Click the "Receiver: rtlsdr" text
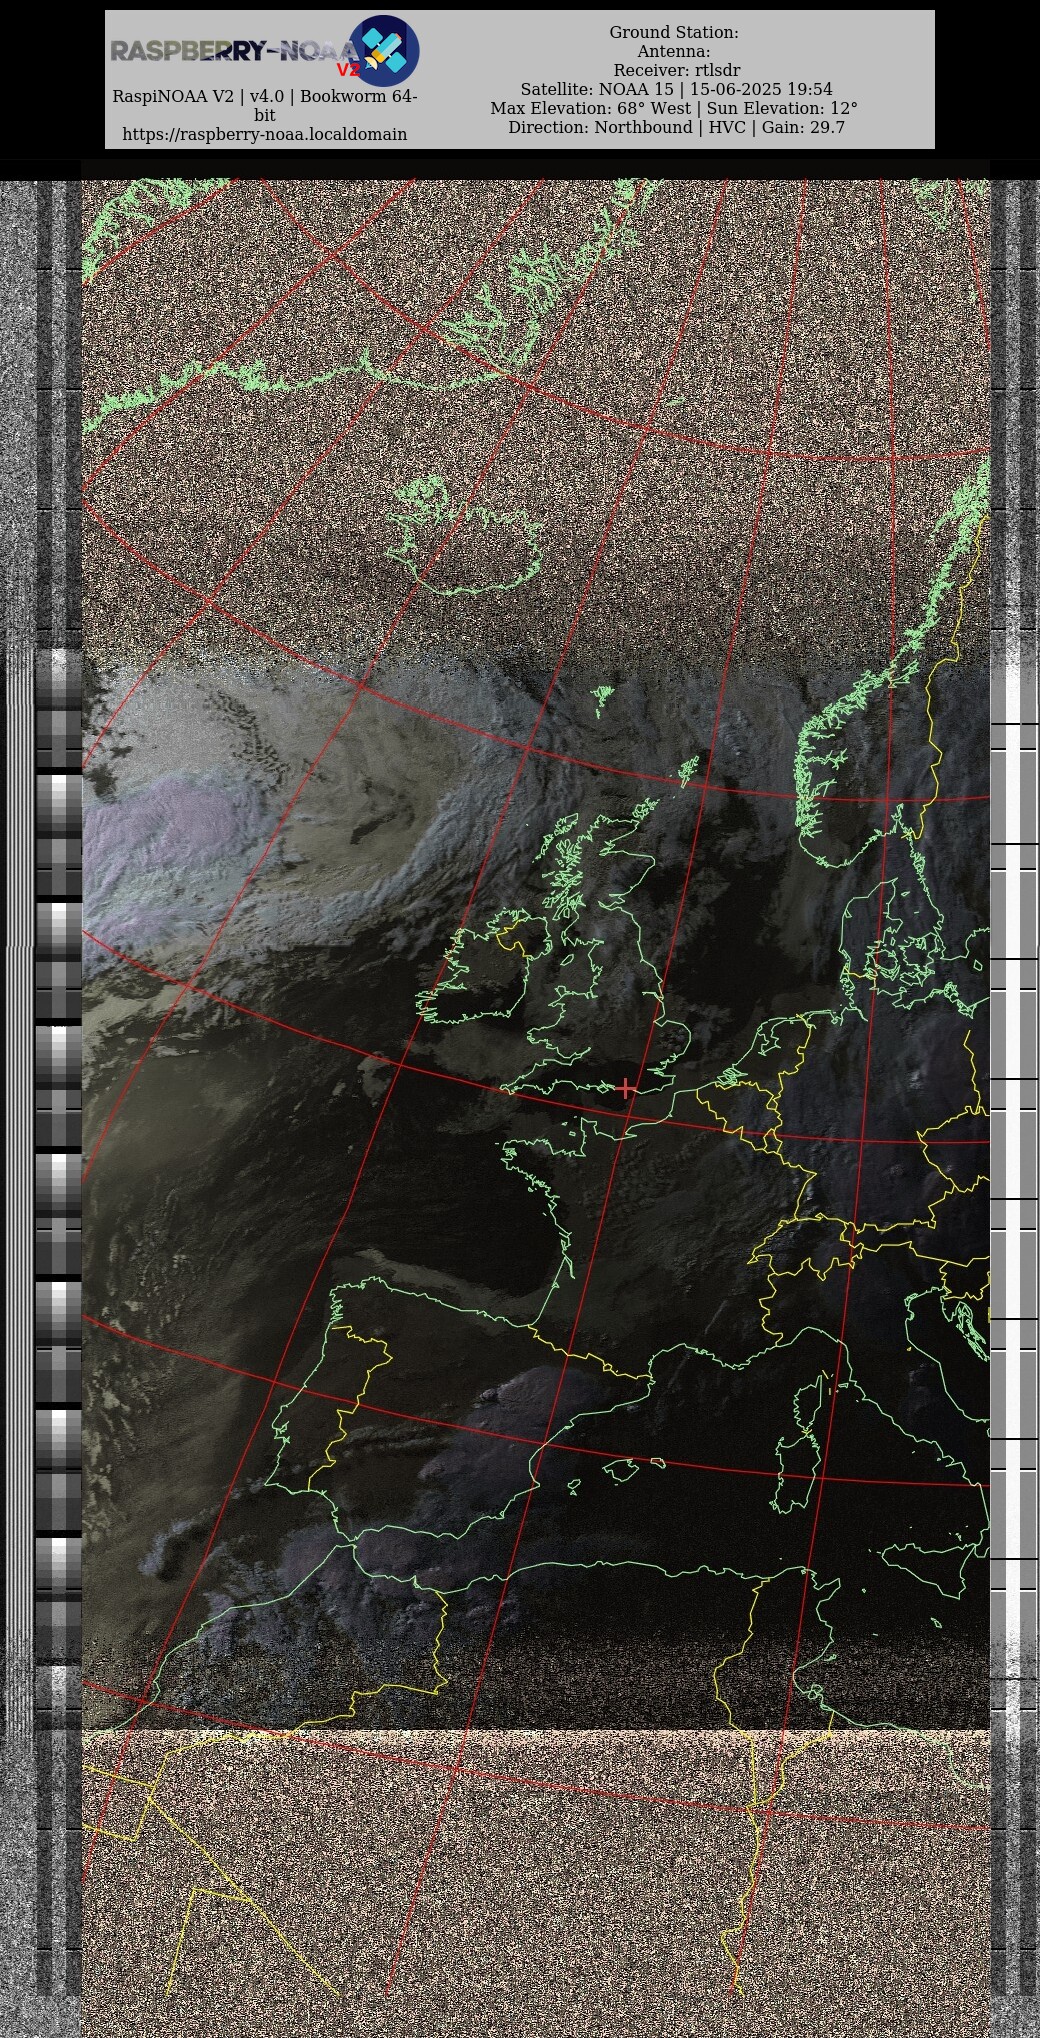The image size is (1040, 2038). [x=677, y=70]
